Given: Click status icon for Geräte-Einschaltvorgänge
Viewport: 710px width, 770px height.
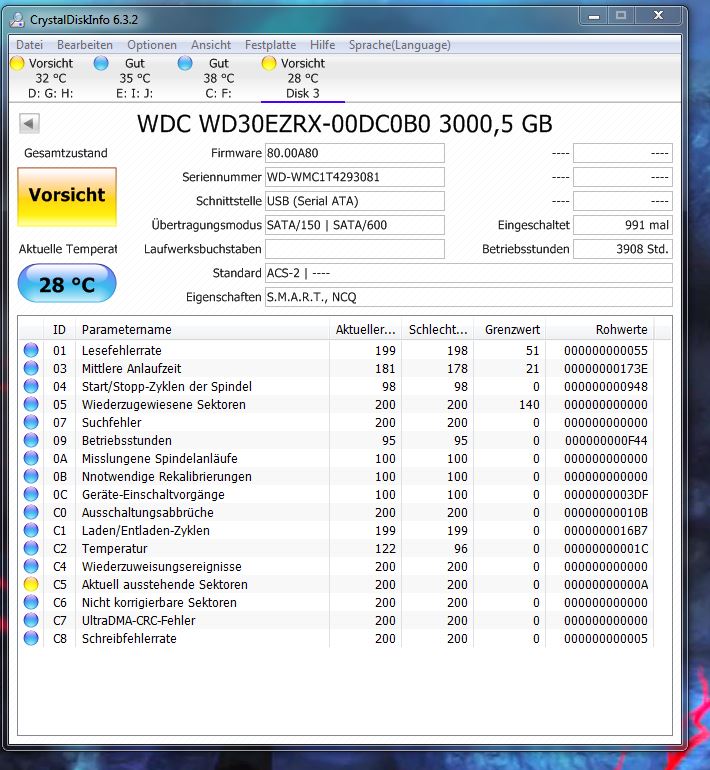Looking at the screenshot, I should click(x=31, y=495).
